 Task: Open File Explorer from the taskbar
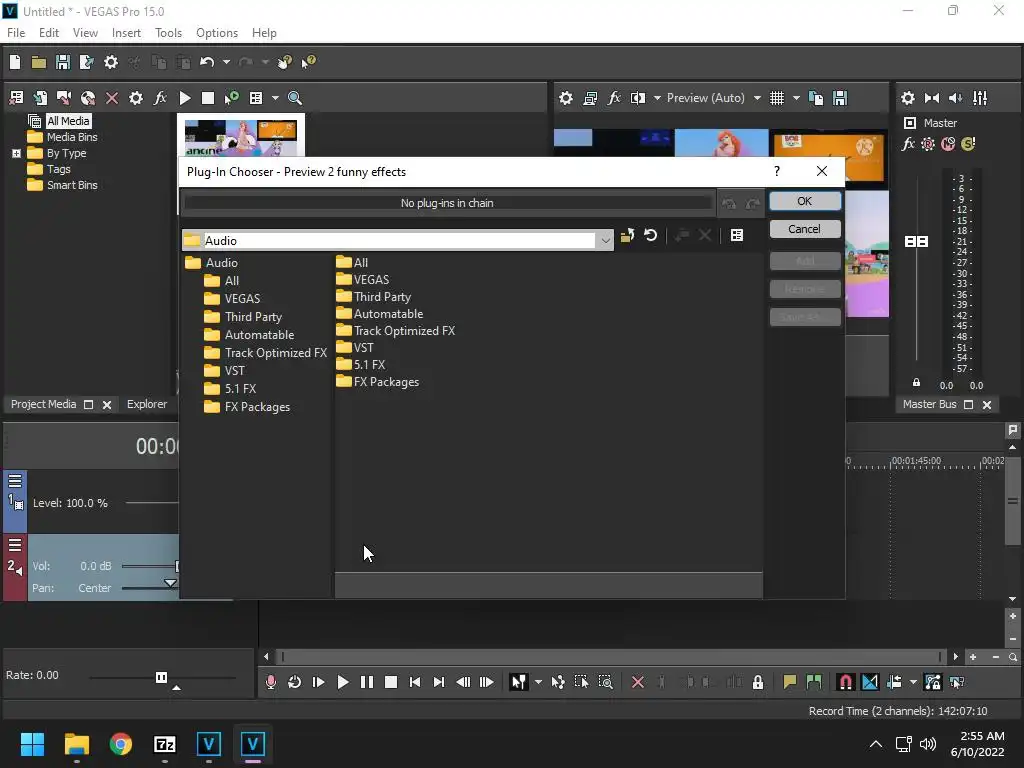point(76,744)
